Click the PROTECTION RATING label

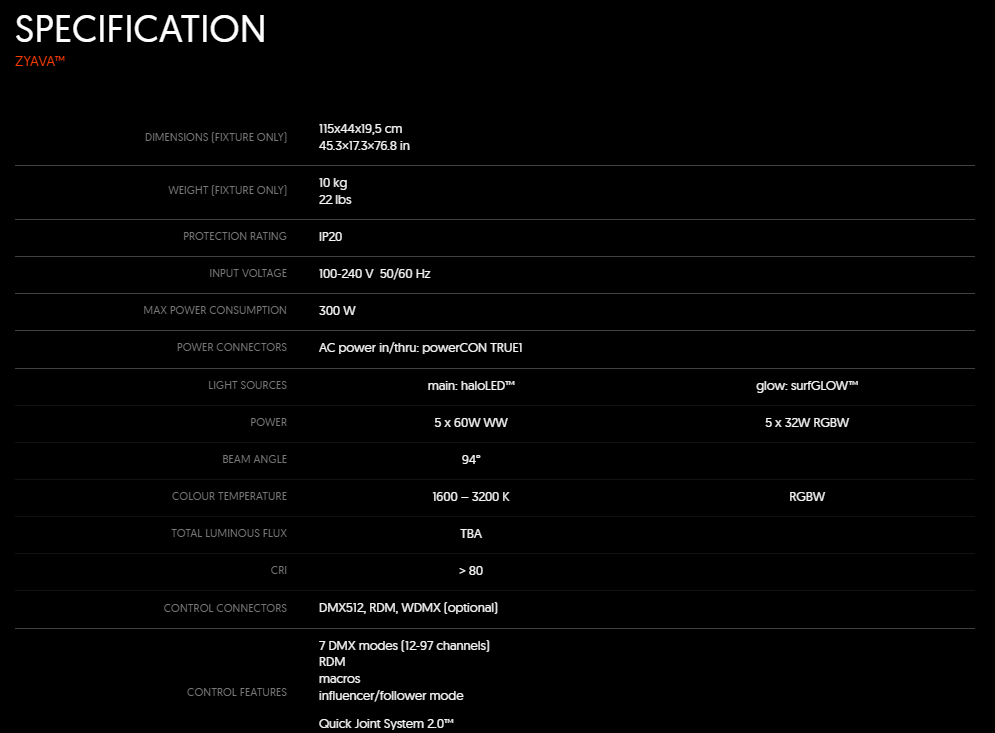(x=235, y=236)
